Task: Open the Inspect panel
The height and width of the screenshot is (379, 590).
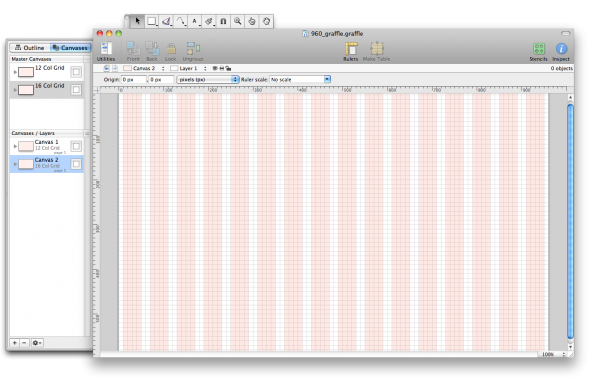Action: 561,51
